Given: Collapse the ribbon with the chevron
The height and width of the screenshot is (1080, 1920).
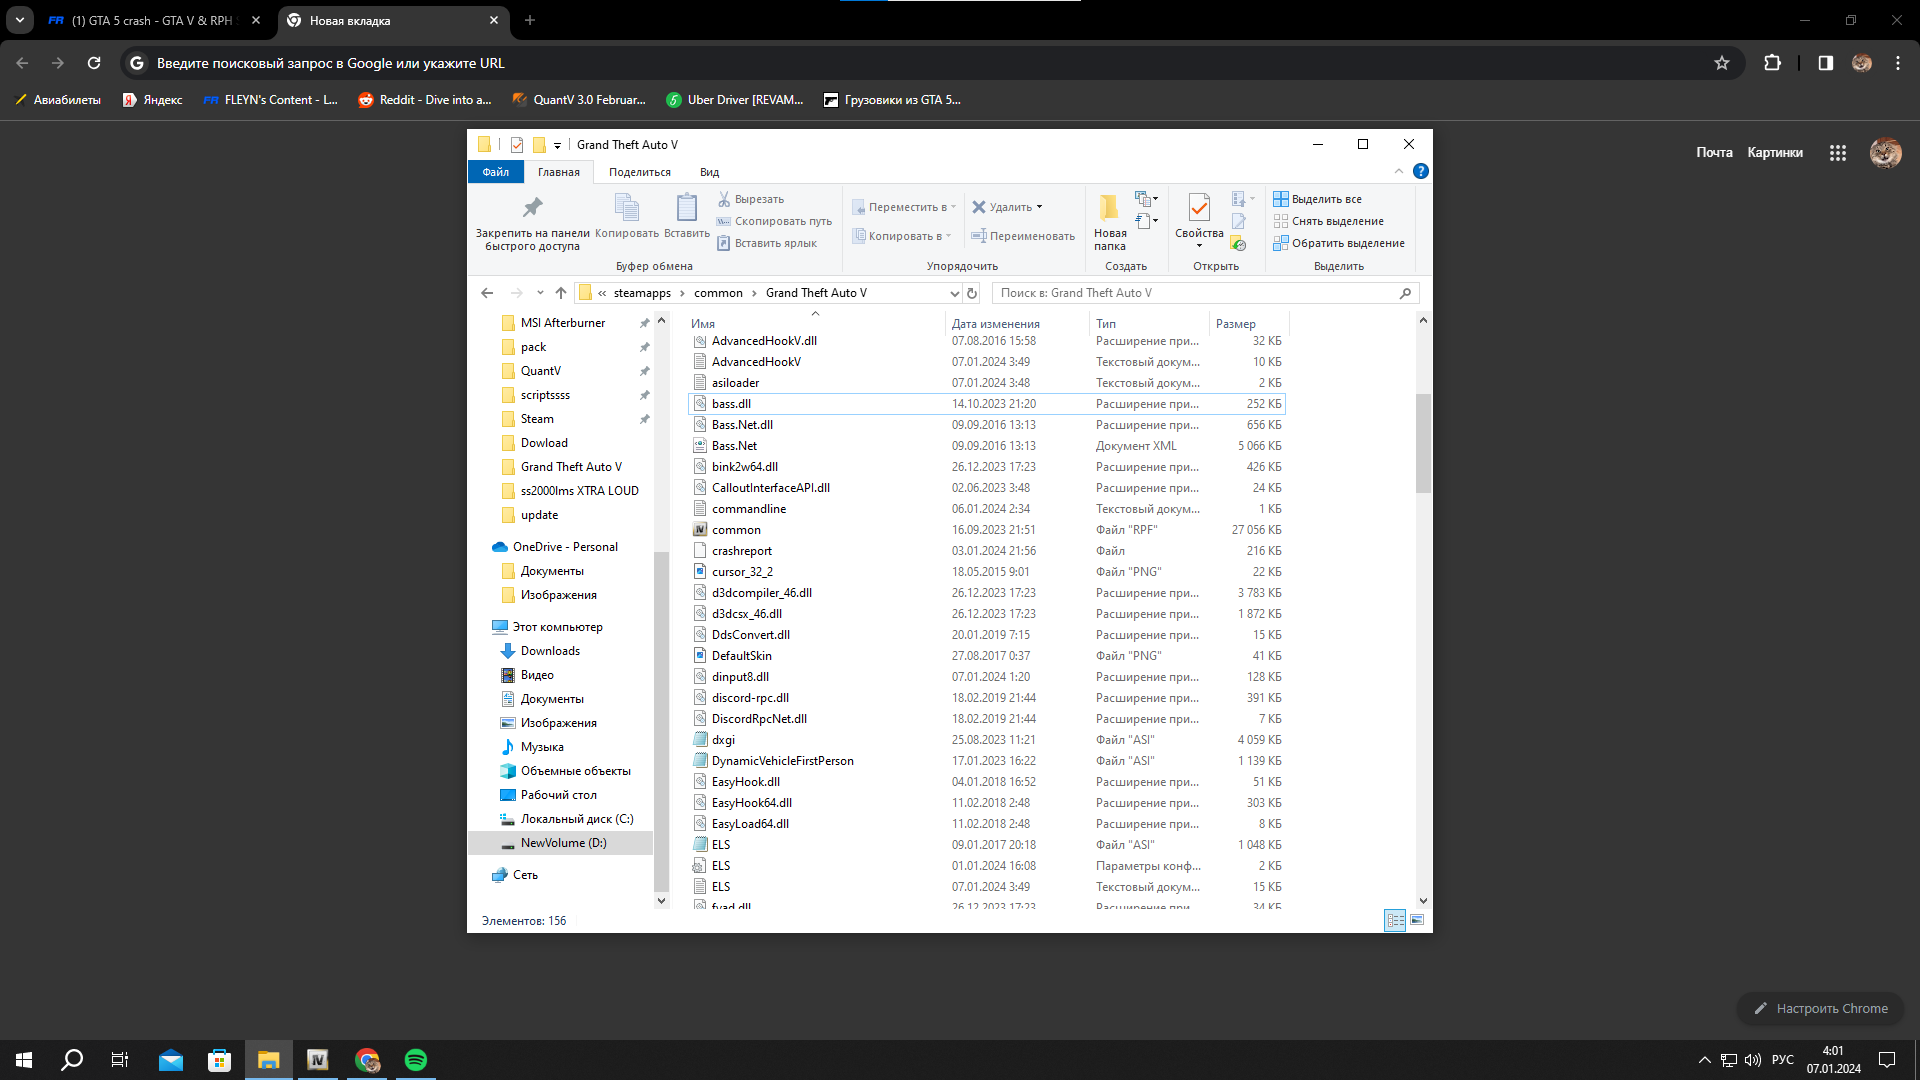Looking at the screenshot, I should (x=1399, y=171).
